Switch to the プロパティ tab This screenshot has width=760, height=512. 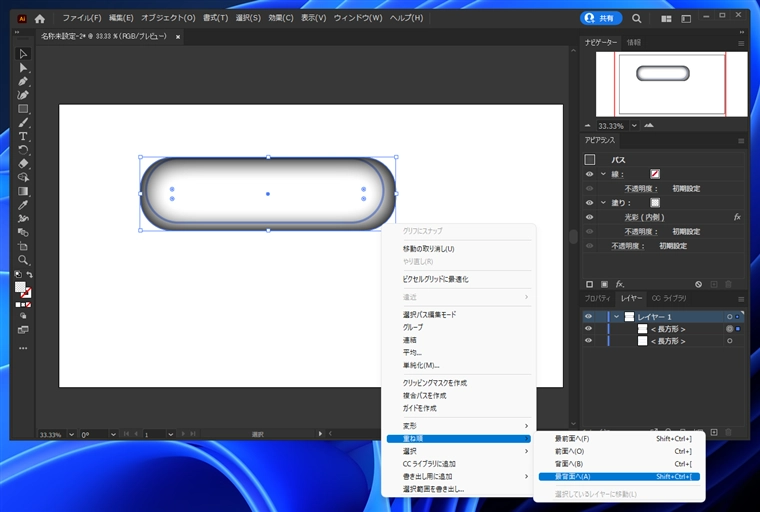[597, 298]
